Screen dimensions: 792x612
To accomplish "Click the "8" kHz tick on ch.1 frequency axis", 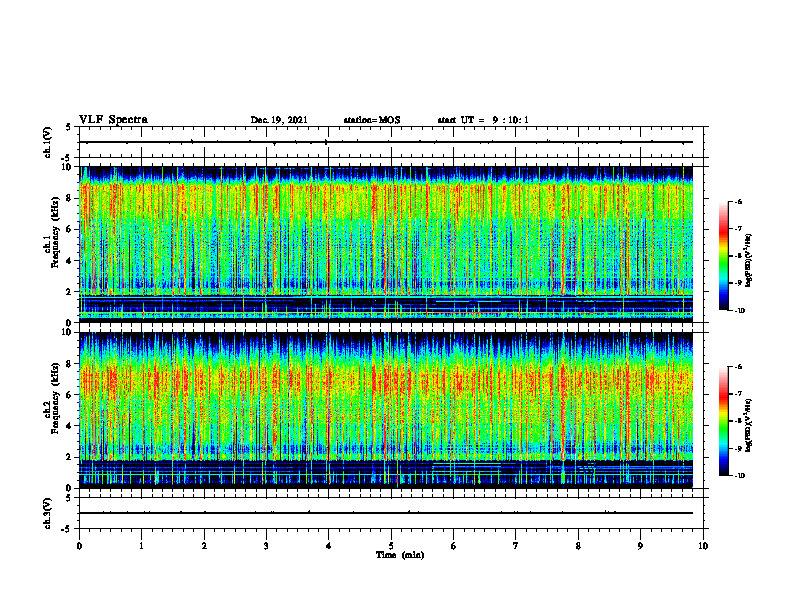I will pyautogui.click(x=70, y=198).
